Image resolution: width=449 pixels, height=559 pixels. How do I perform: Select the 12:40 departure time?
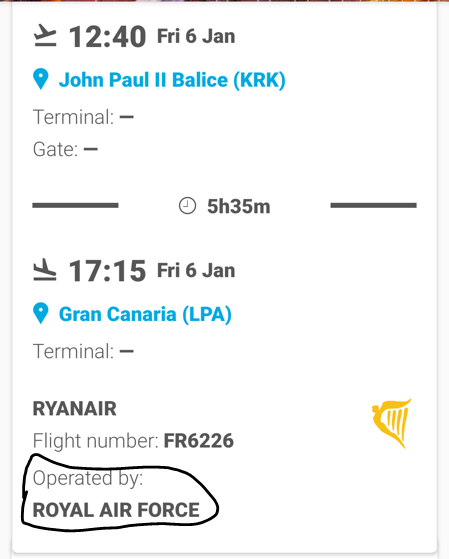pyautogui.click(x=107, y=37)
